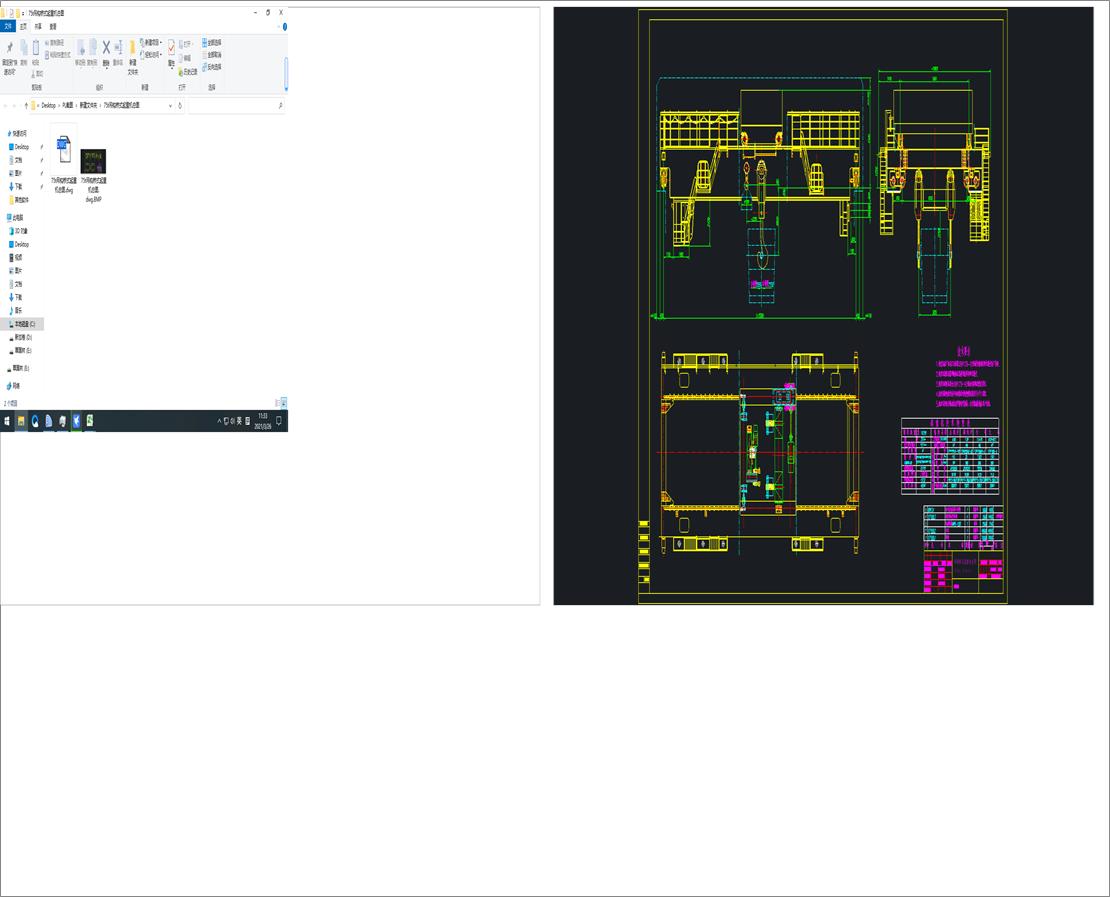The width and height of the screenshot is (1110, 897).
Task: Click the History icon in the Open group
Action: (x=188, y=72)
